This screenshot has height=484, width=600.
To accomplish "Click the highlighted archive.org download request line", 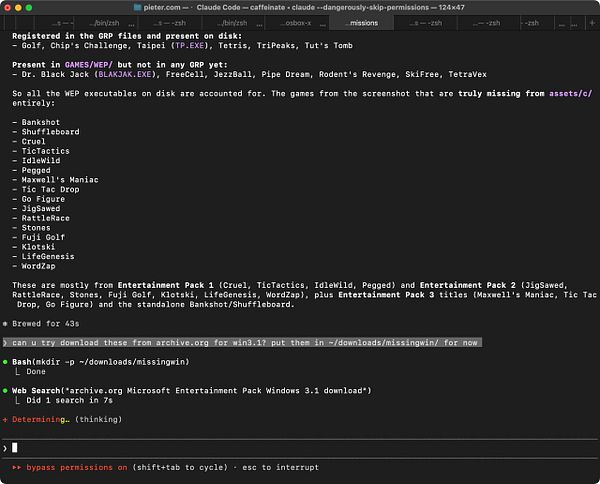I will coord(242,343).
